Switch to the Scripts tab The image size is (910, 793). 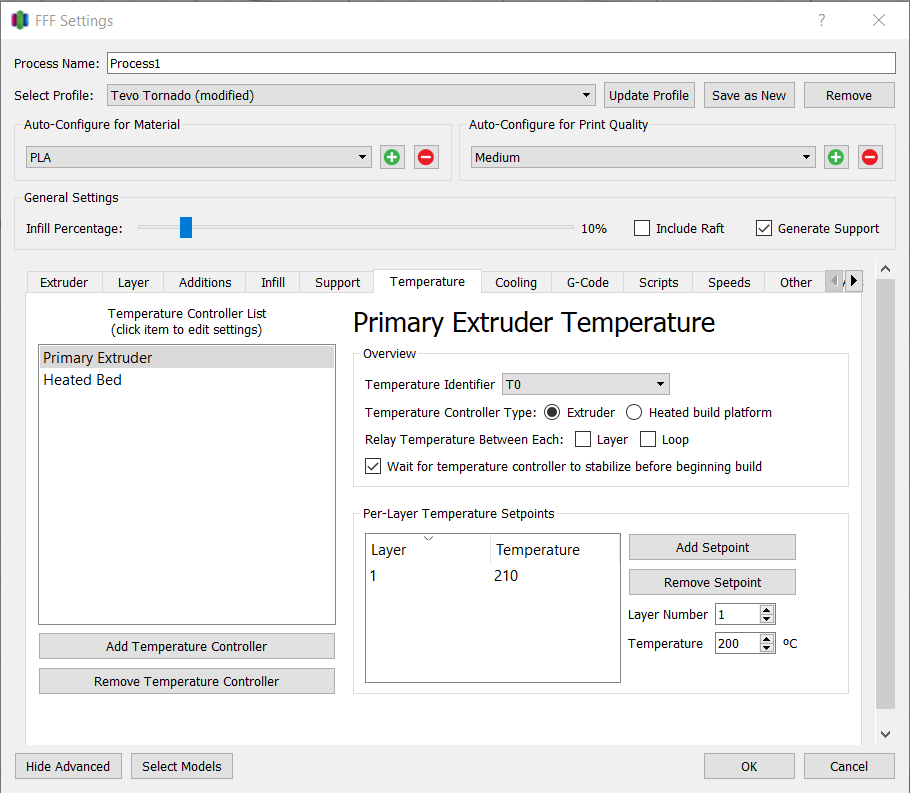658,283
